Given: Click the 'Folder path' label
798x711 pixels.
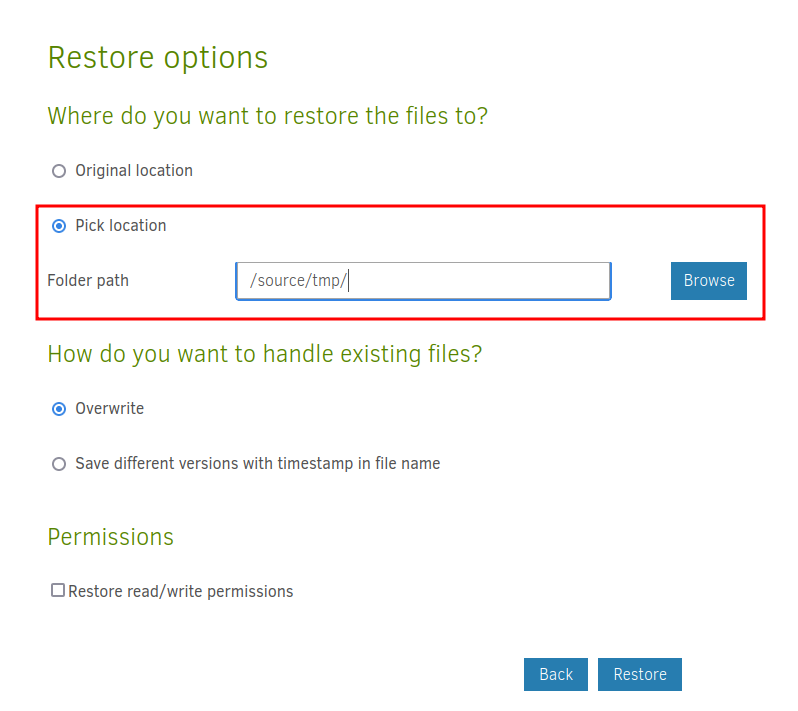Looking at the screenshot, I should click(x=88, y=281).
